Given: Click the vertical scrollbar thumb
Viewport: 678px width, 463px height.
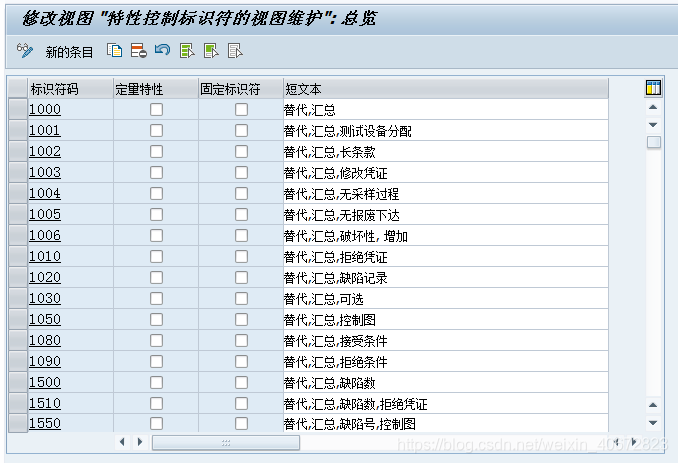Looking at the screenshot, I should pos(653,142).
